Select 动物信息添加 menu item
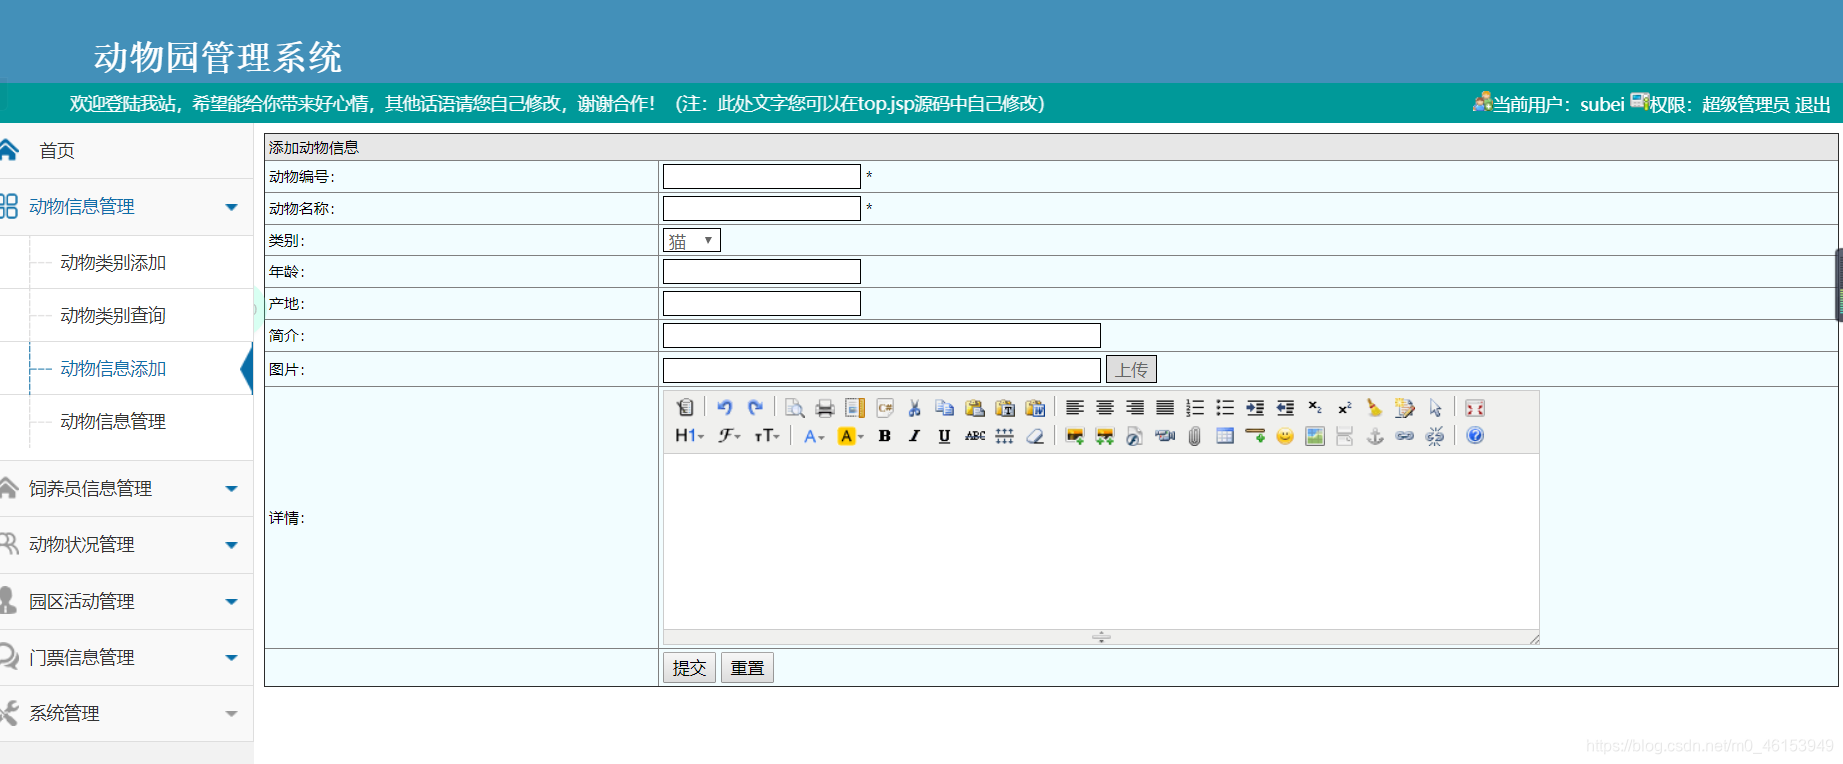1843x764 pixels. (x=113, y=369)
